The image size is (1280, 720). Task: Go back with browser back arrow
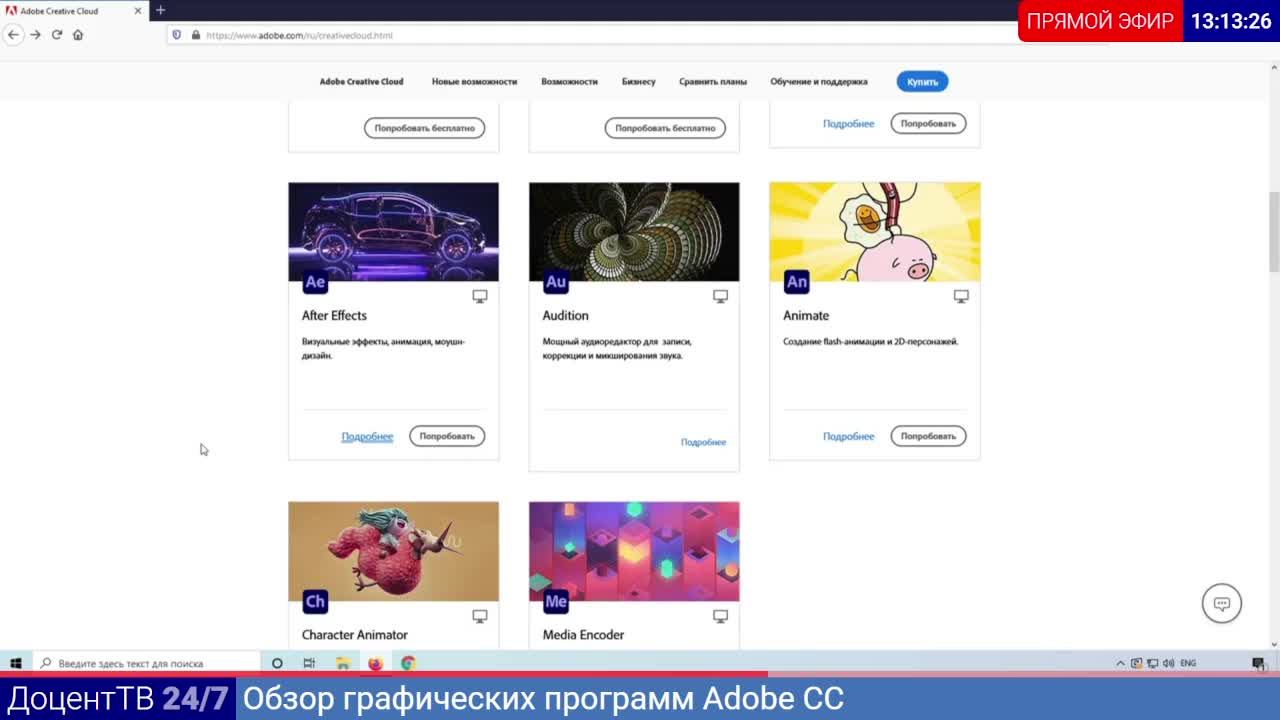pyautogui.click(x=14, y=35)
